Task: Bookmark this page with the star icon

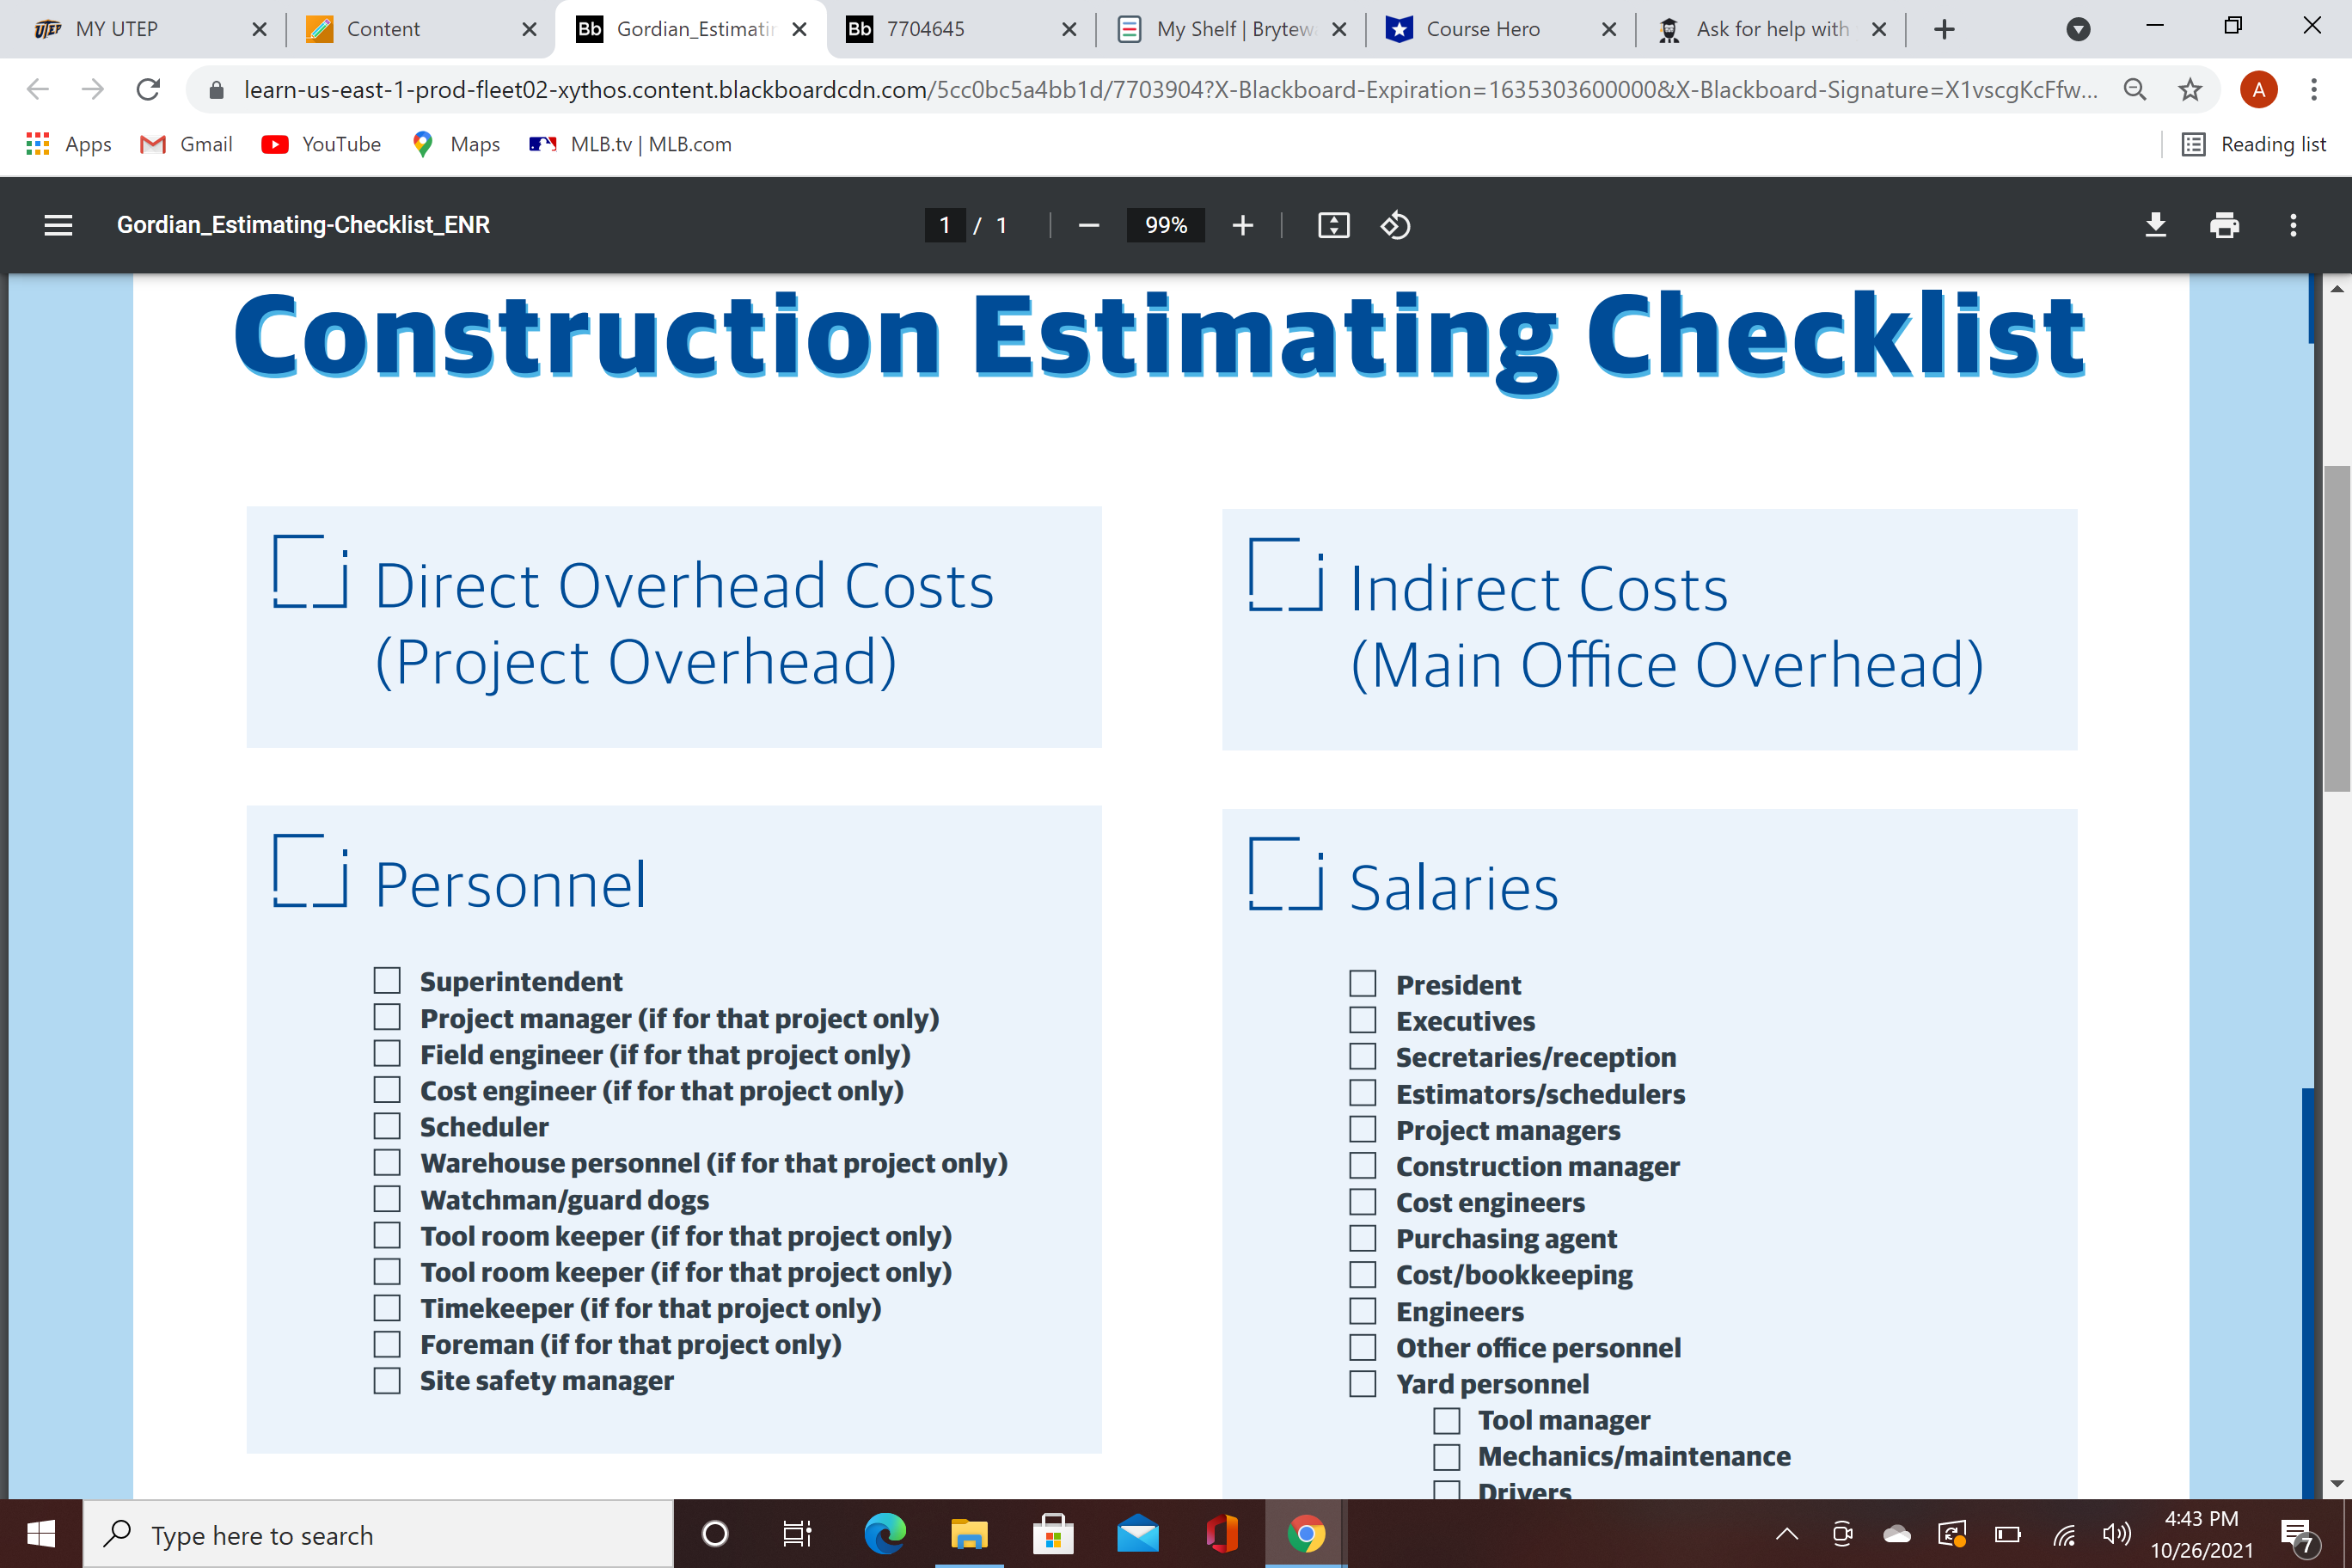Action: [x=2190, y=90]
